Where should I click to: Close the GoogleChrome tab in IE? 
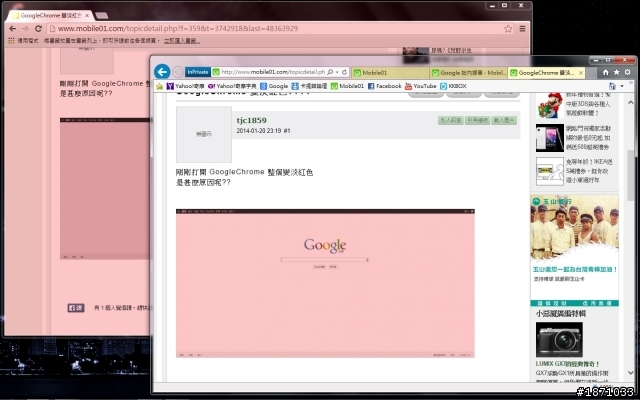pos(581,73)
